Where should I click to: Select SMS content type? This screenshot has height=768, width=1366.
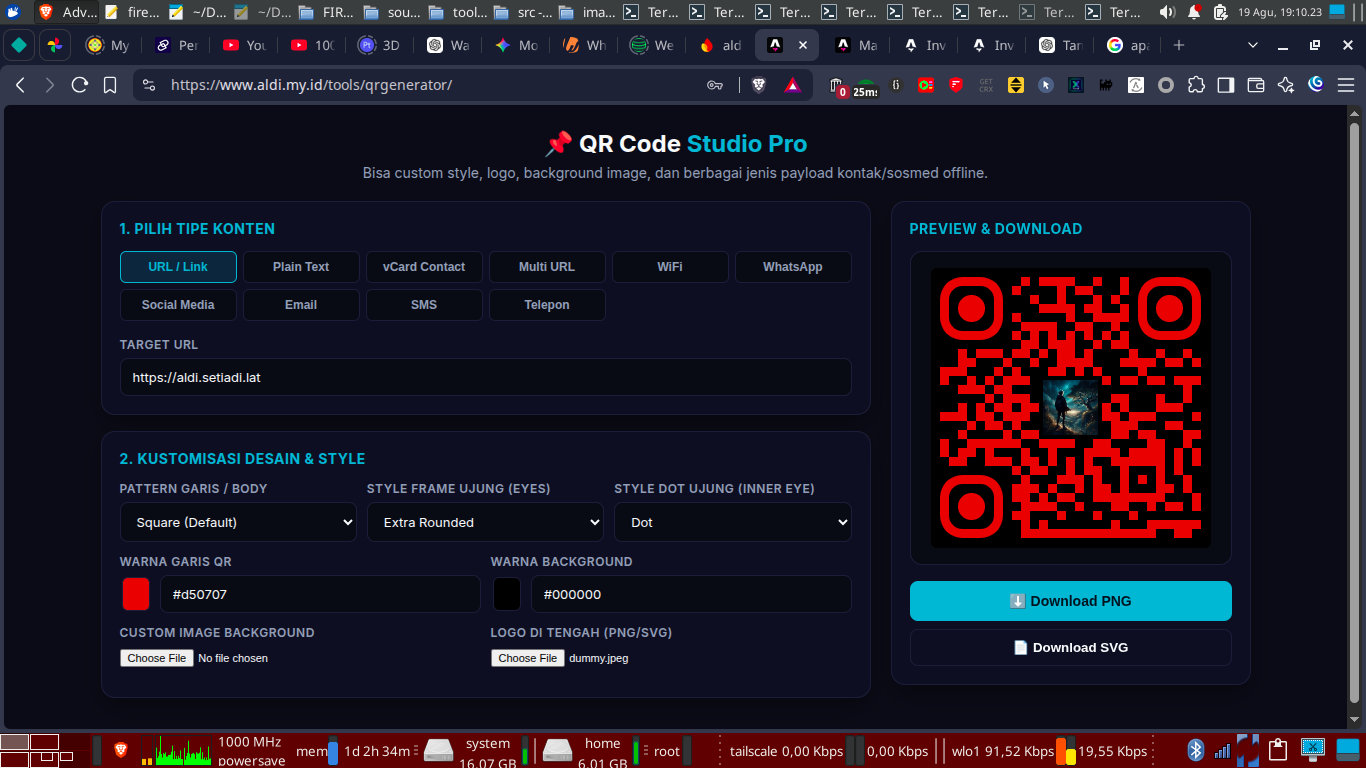(424, 305)
